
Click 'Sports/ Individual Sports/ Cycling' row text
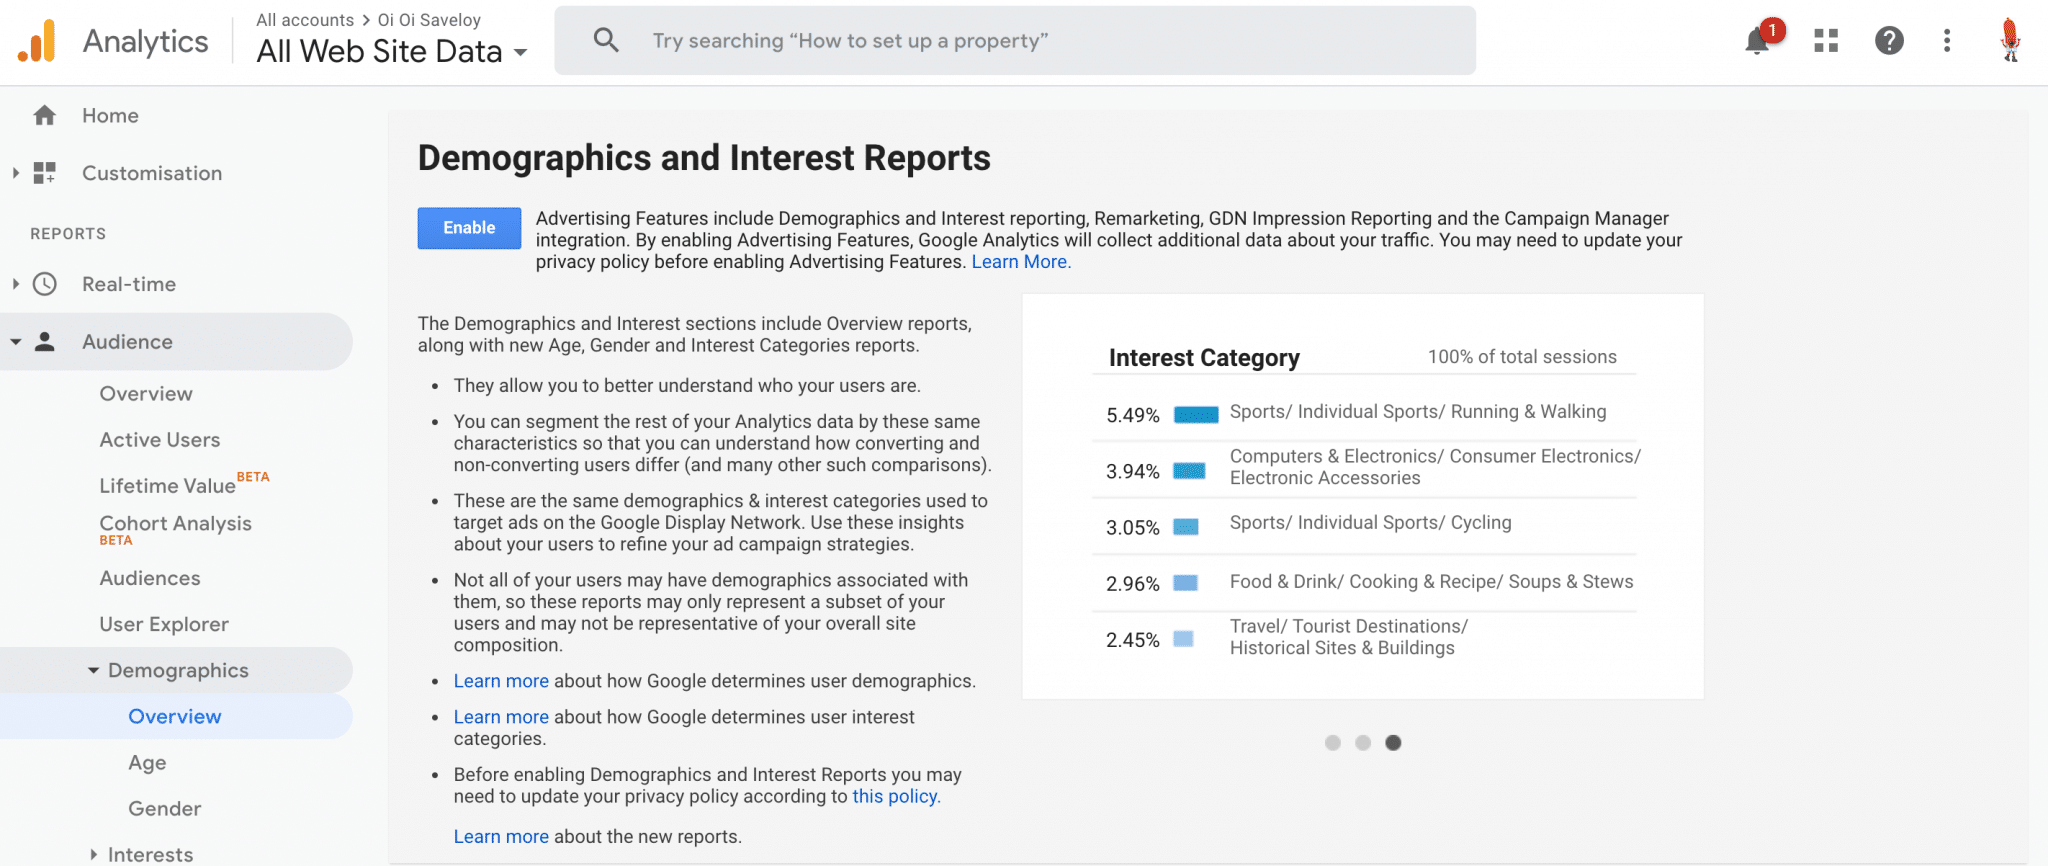(x=1371, y=523)
